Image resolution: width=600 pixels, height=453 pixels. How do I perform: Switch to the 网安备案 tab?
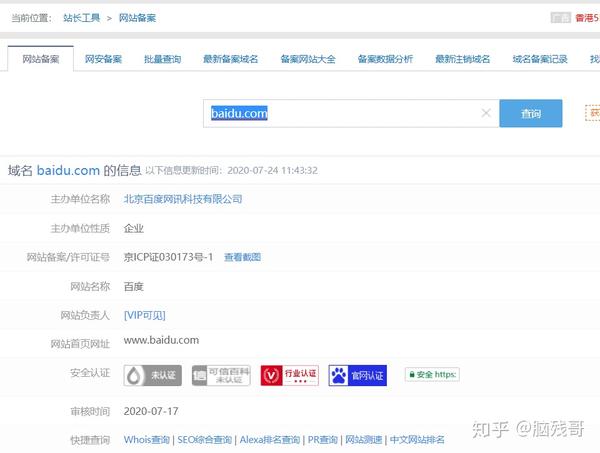[x=103, y=59]
